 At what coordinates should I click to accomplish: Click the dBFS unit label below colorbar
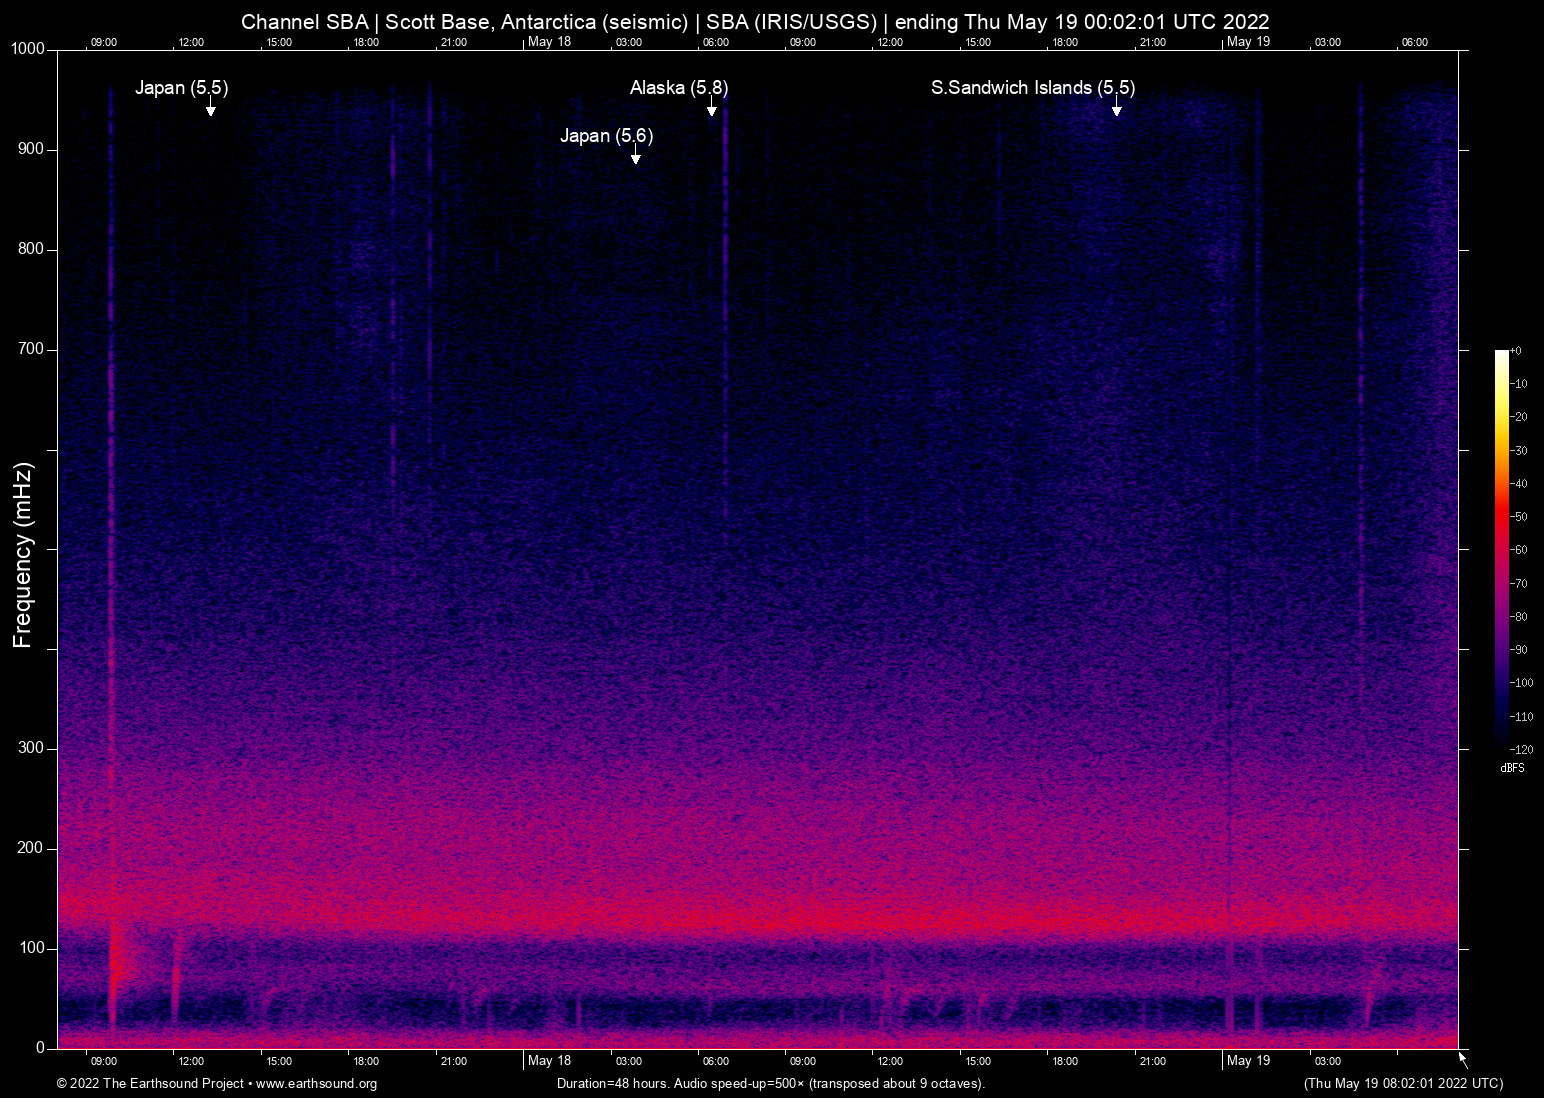(x=1512, y=768)
